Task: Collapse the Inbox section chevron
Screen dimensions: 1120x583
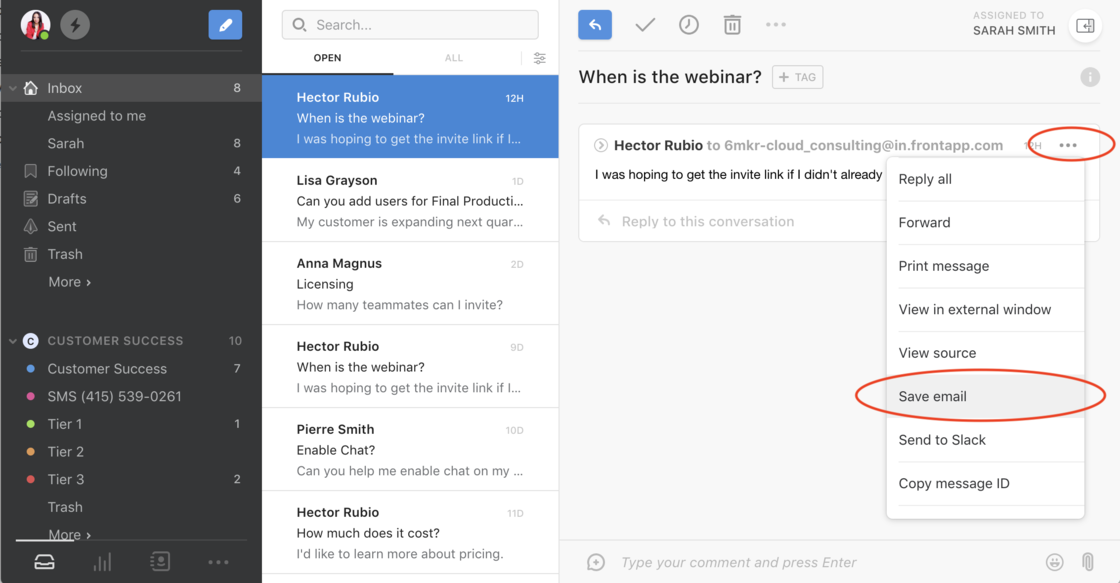Action: [x=12, y=87]
